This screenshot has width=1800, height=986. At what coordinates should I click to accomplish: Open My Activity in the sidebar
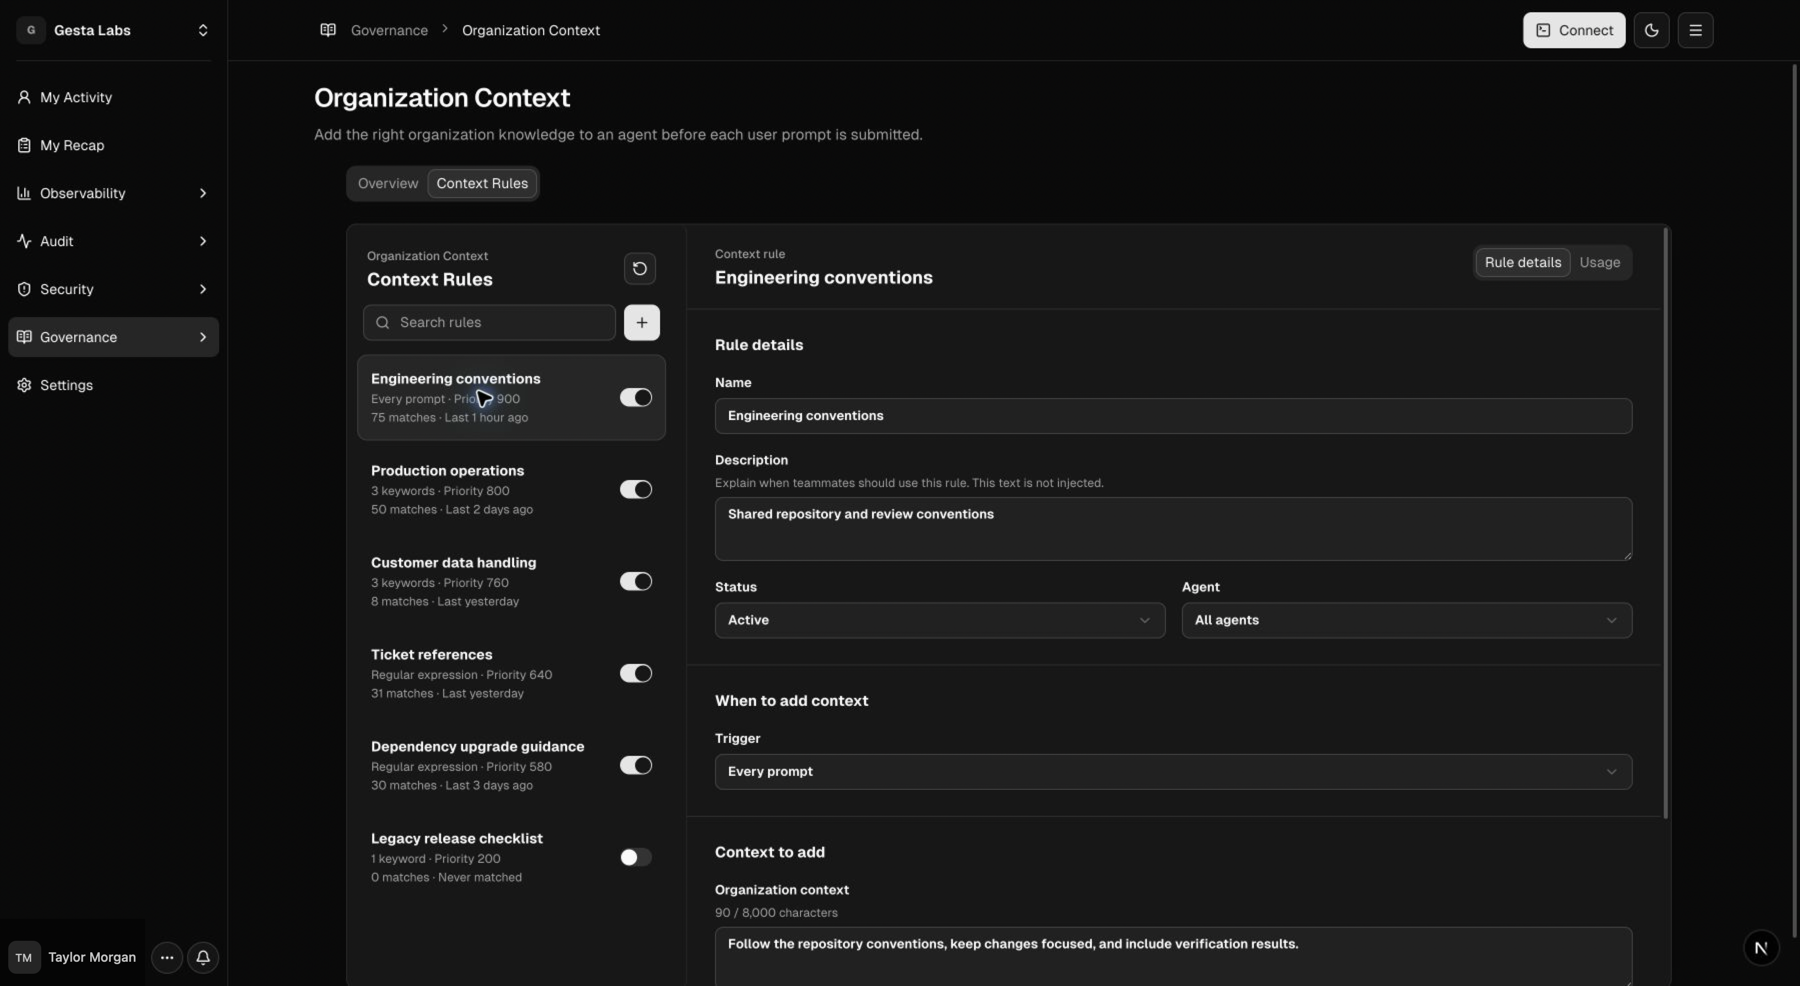pos(114,97)
